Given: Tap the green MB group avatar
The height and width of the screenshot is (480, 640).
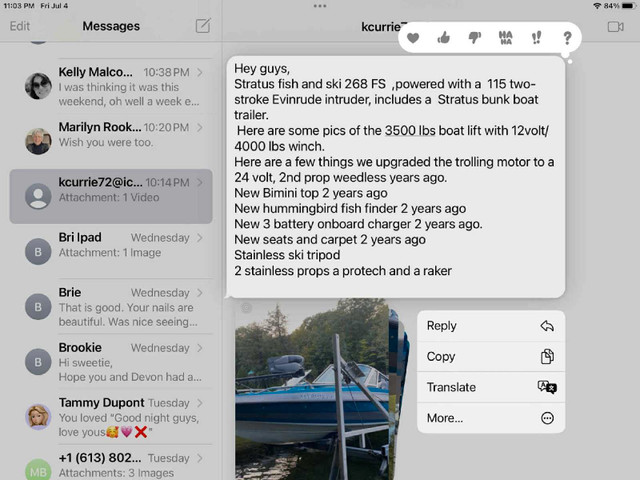Looking at the screenshot, I should click(x=38, y=469).
